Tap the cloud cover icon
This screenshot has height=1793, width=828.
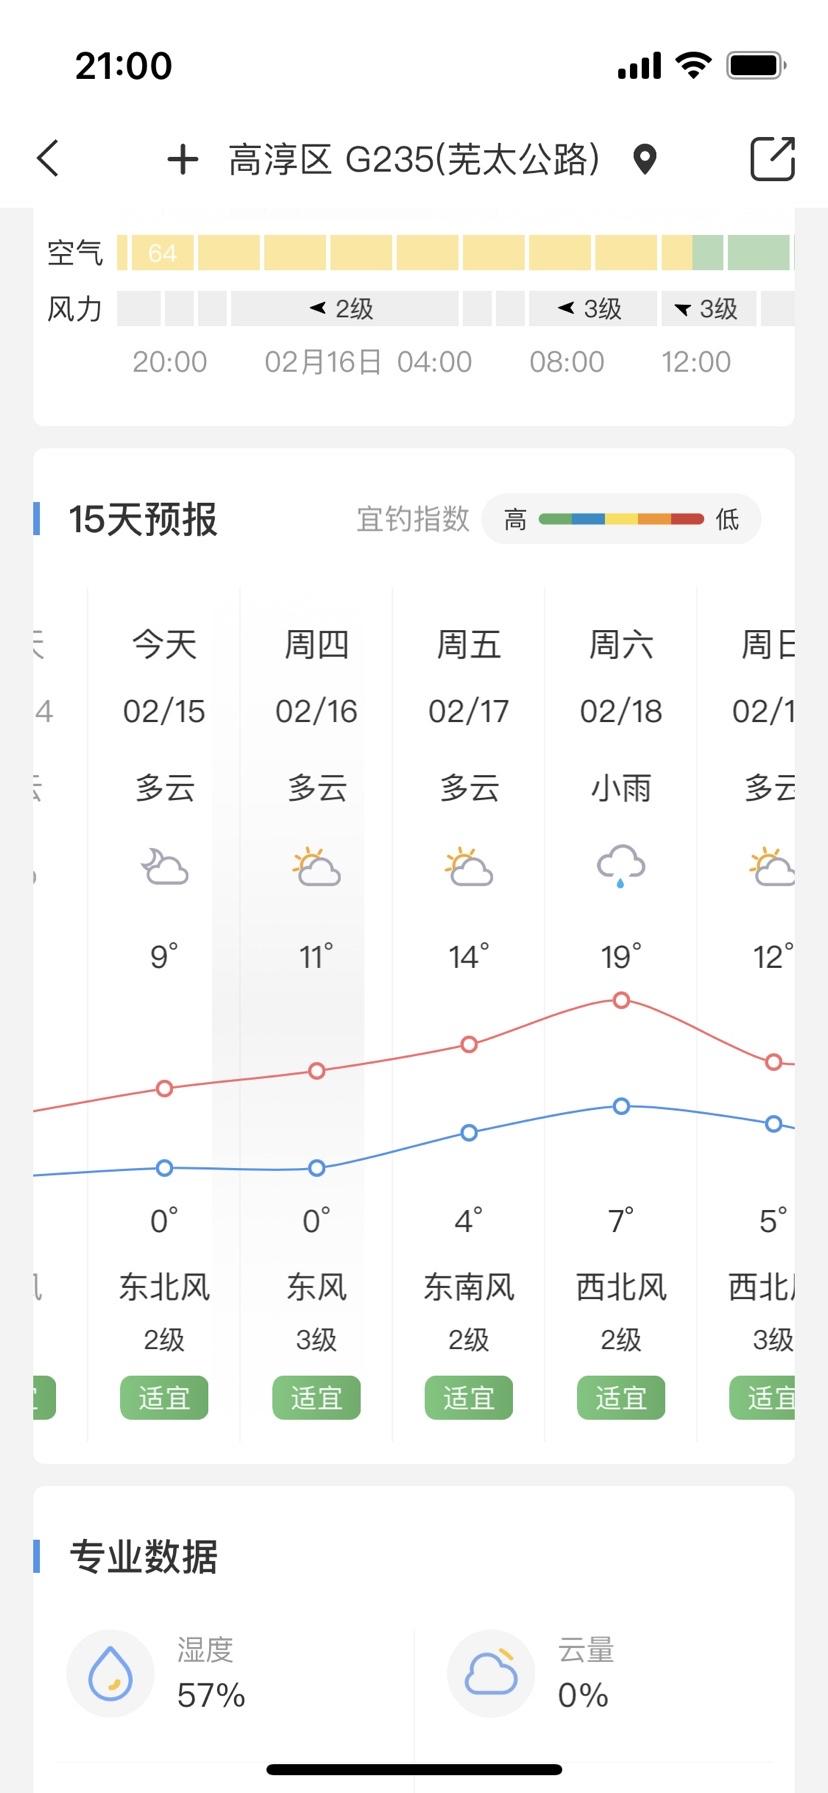(491, 1672)
